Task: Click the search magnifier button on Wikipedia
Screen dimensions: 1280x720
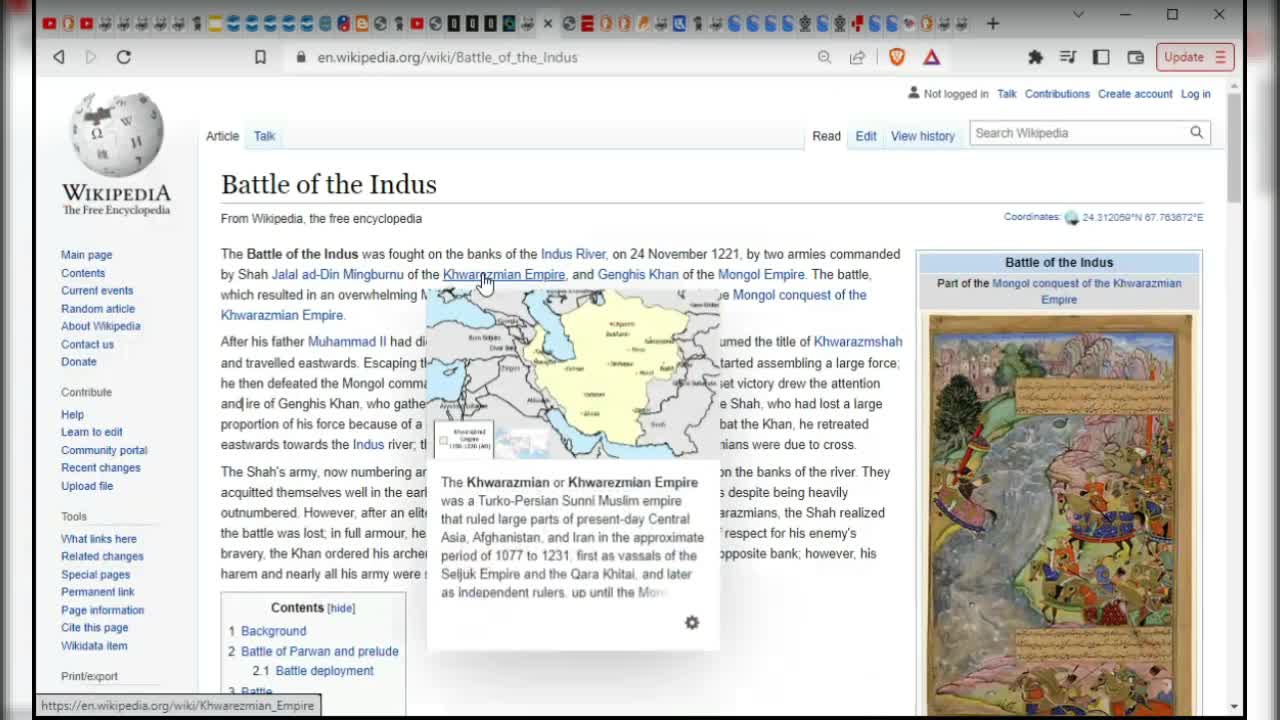Action: (1196, 133)
